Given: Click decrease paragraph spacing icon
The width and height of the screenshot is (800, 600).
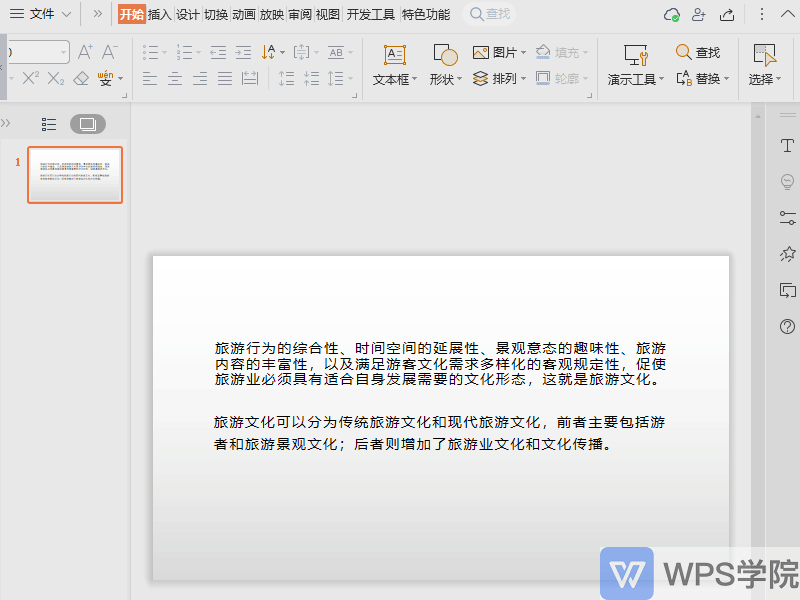Looking at the screenshot, I should click(x=311, y=79).
